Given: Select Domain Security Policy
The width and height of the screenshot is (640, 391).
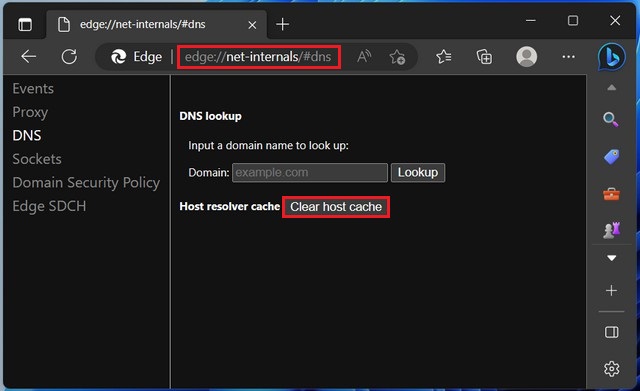Looking at the screenshot, I should click(x=86, y=183).
